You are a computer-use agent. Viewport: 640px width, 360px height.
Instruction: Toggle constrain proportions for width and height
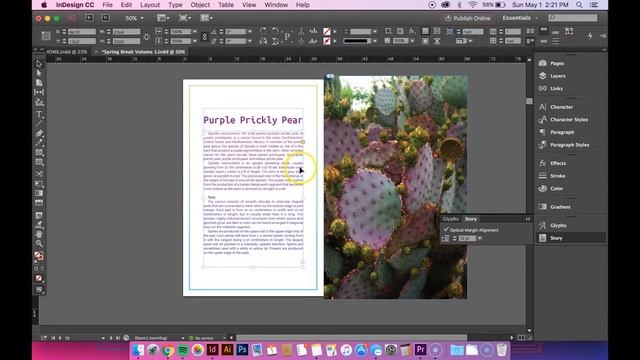[147, 36]
